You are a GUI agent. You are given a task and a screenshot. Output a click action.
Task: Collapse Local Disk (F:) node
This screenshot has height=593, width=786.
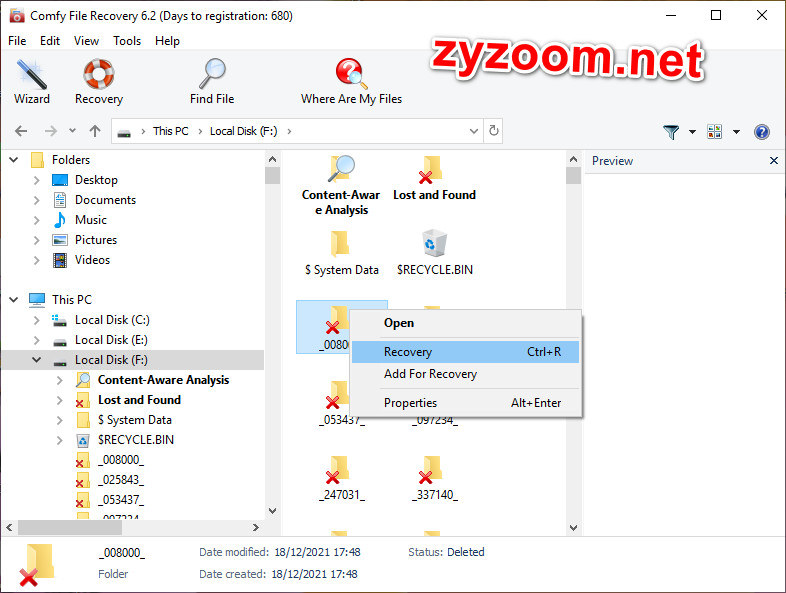pyautogui.click(x=36, y=360)
